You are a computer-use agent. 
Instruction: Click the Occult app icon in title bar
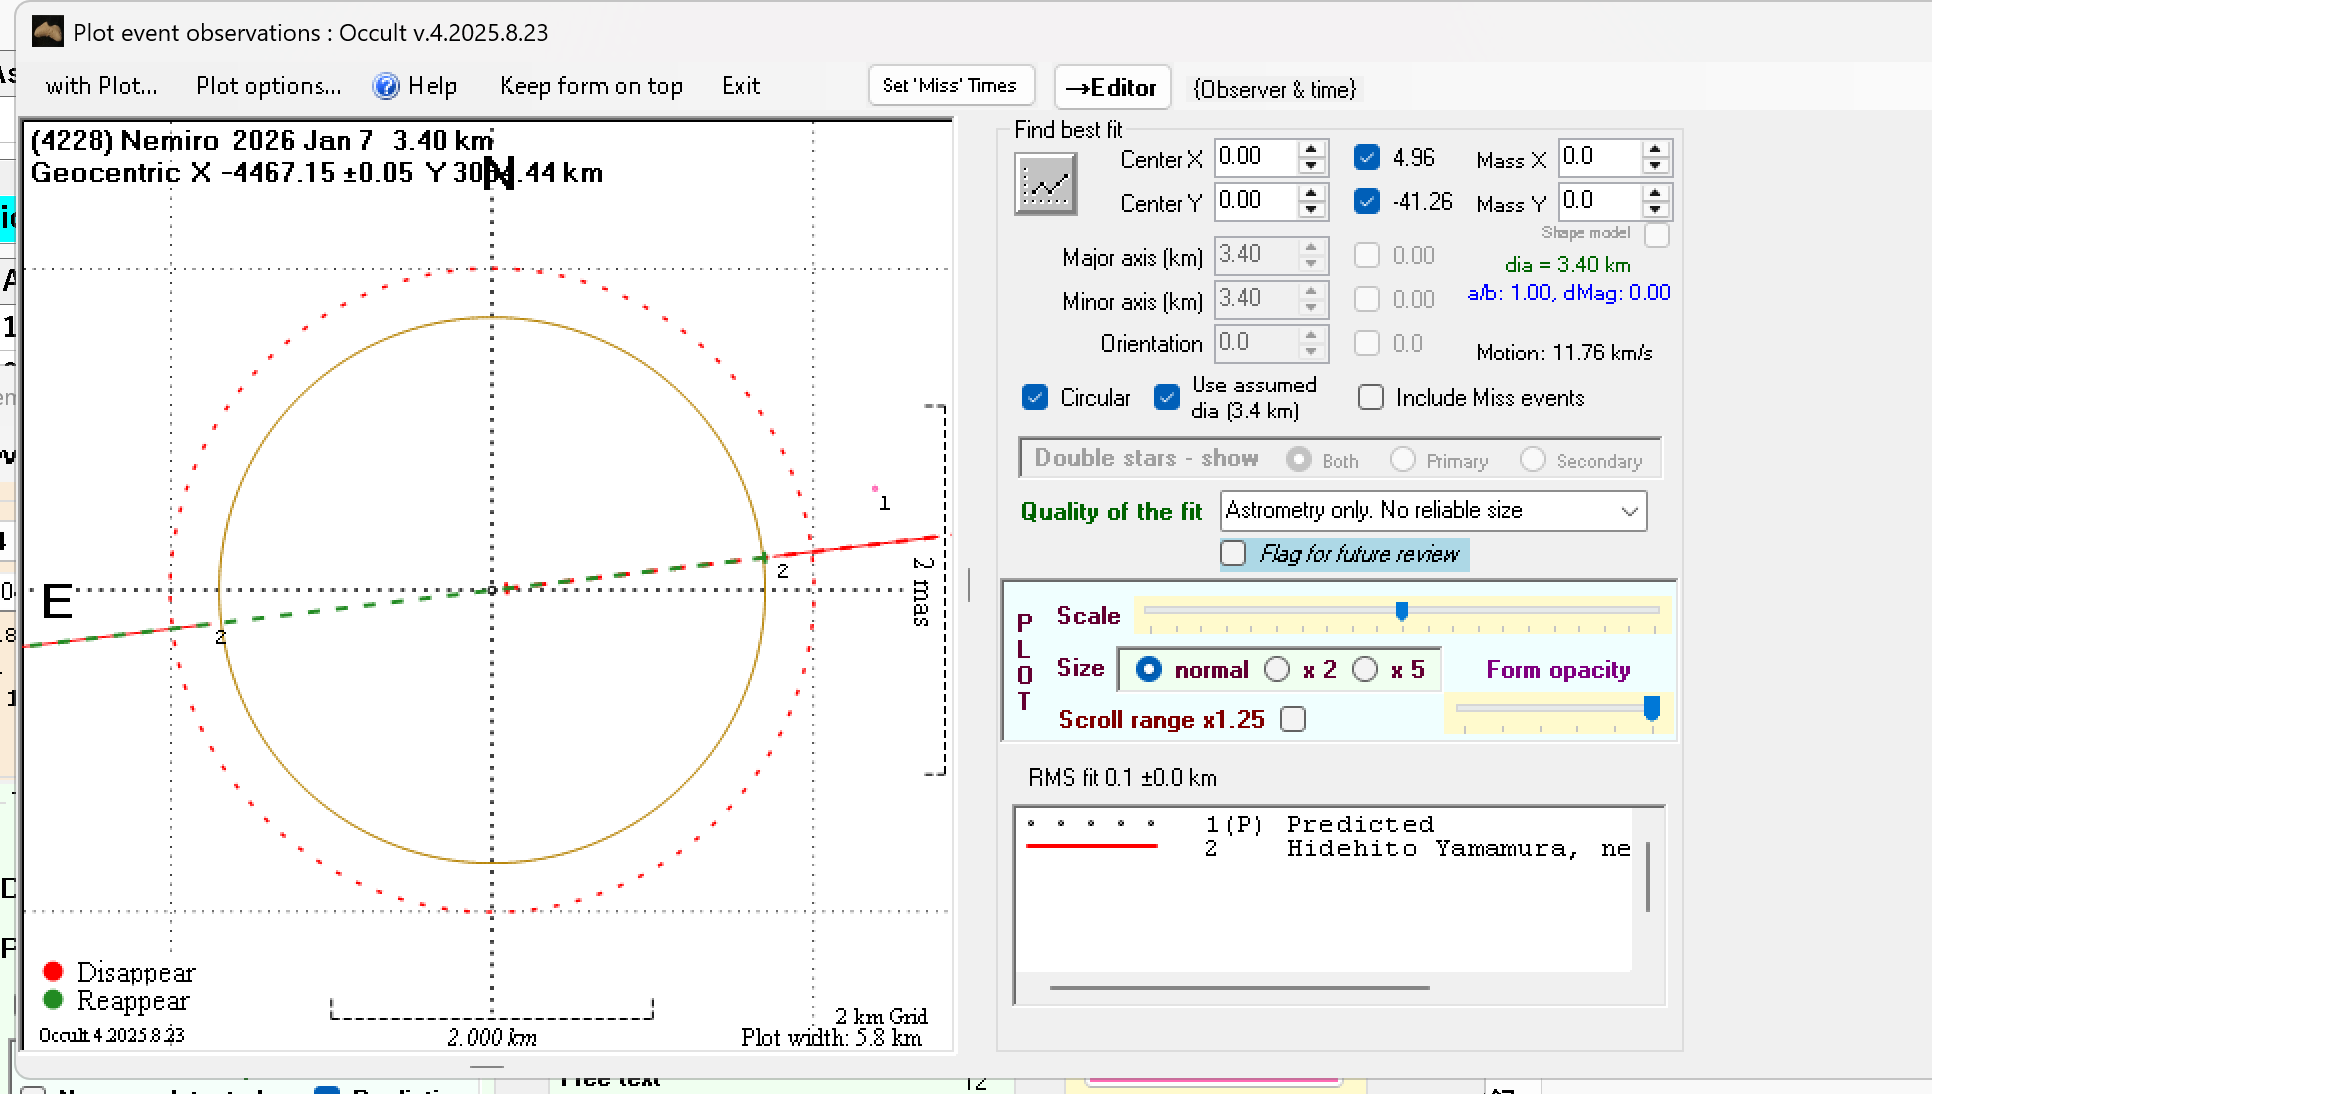click(x=48, y=32)
